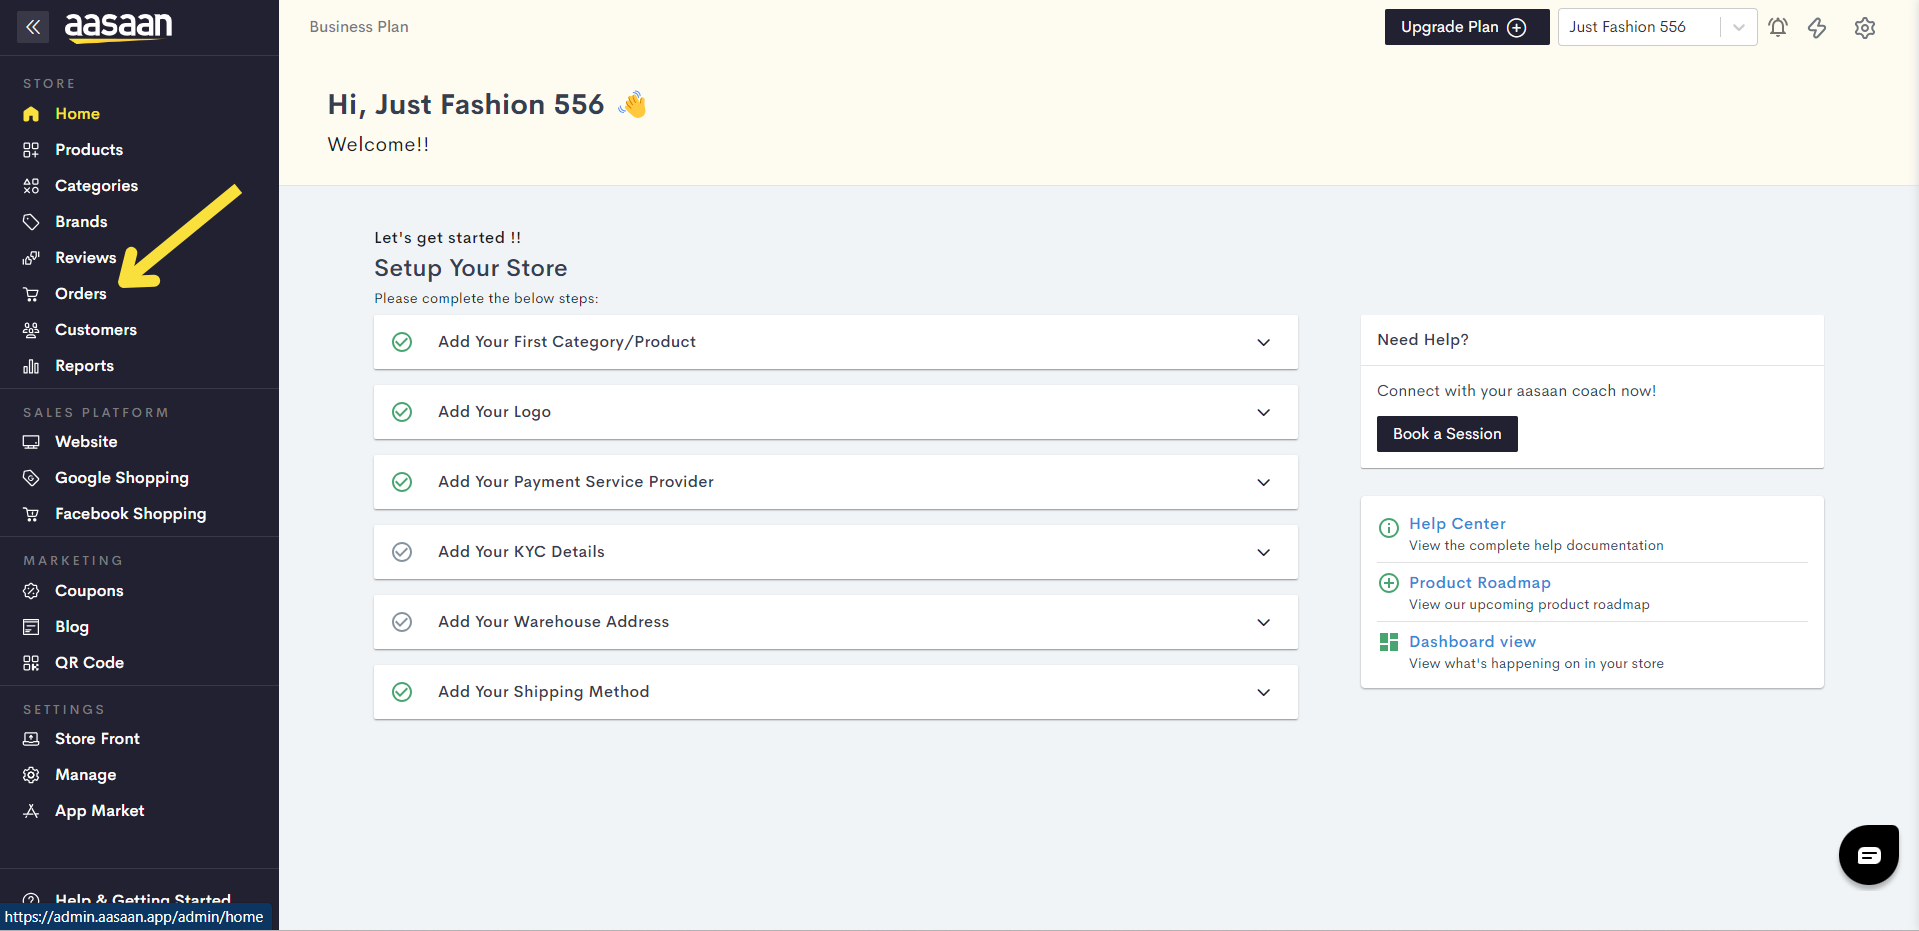This screenshot has width=1919, height=931.
Task: Collapse the sidebar with the double-chevron icon
Action: [33, 27]
